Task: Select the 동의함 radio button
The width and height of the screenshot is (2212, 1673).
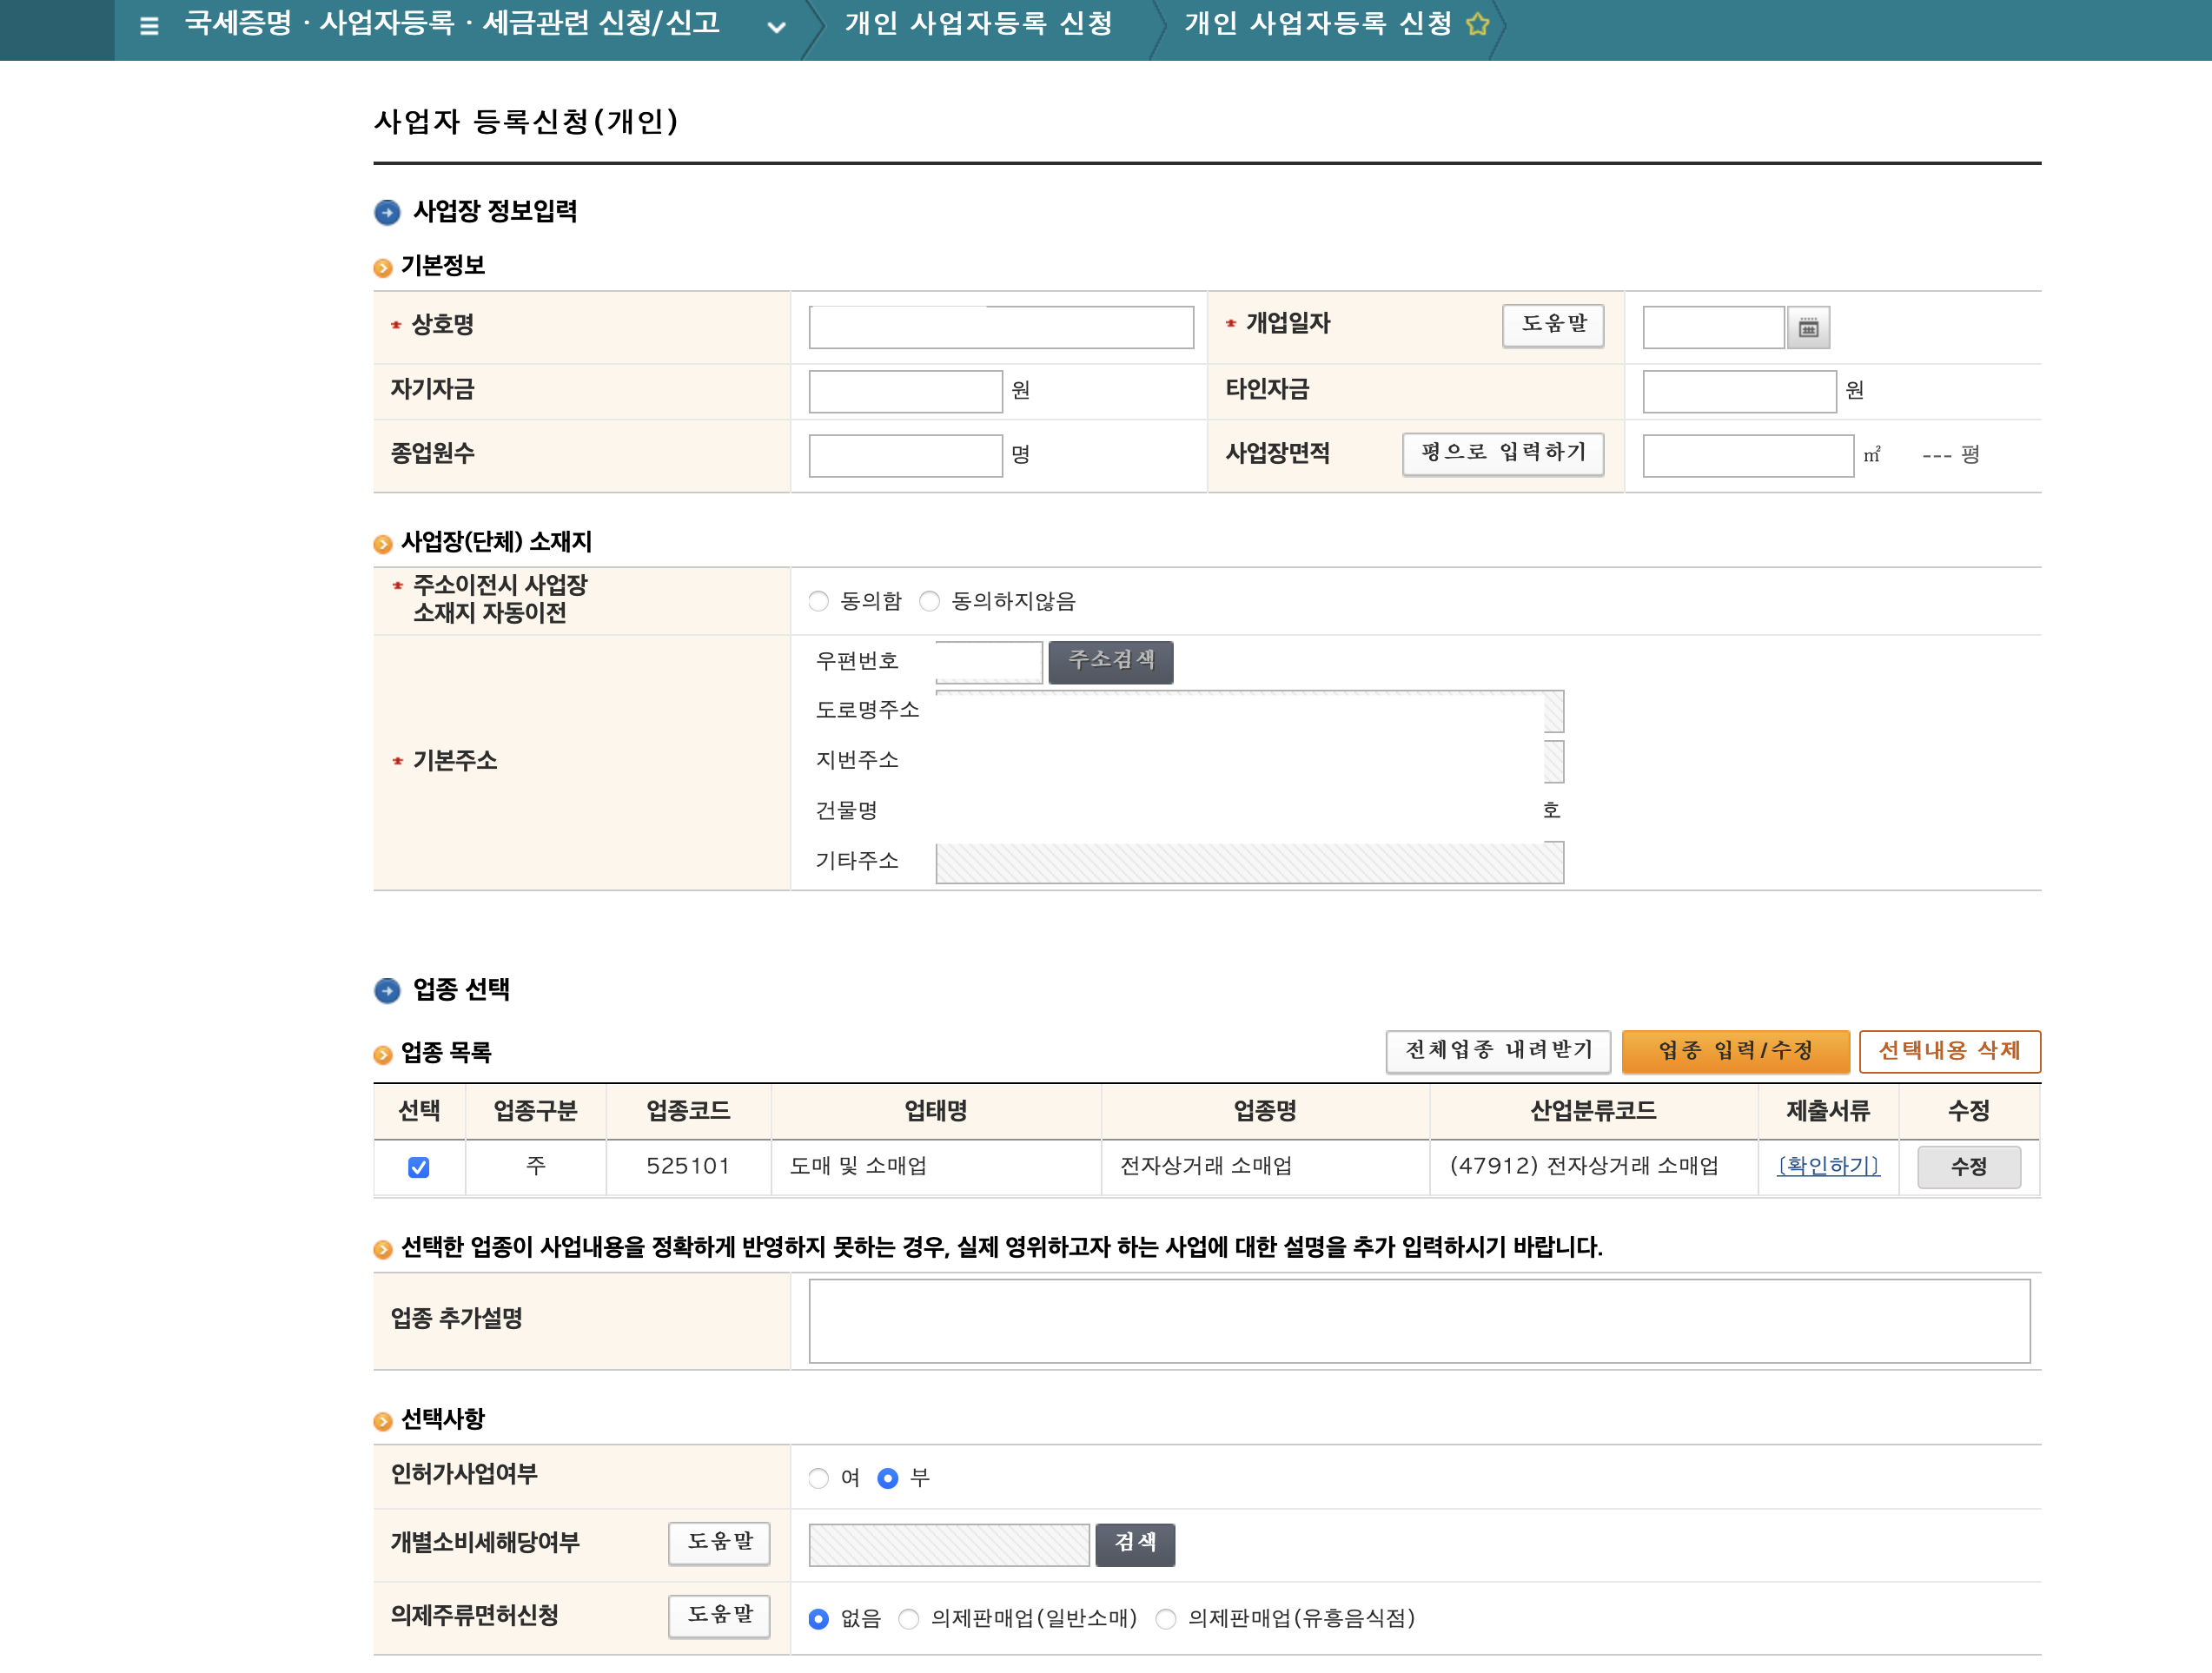Action: pyautogui.click(x=819, y=601)
